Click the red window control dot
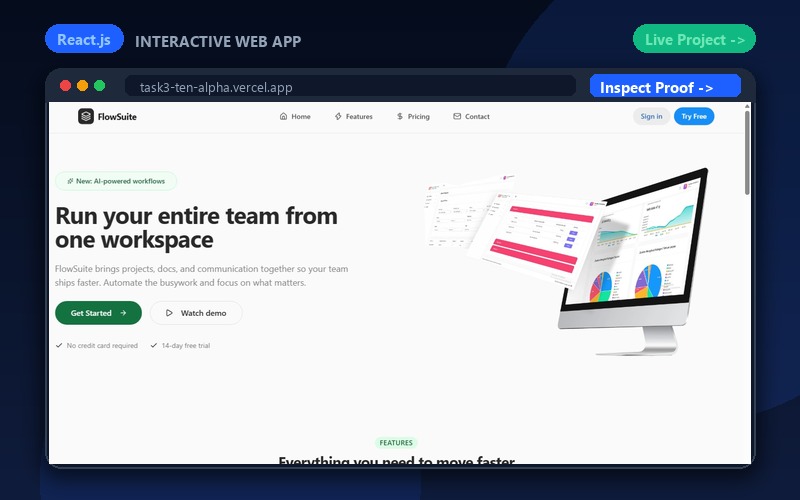The height and width of the screenshot is (500, 800). pyautogui.click(x=65, y=86)
